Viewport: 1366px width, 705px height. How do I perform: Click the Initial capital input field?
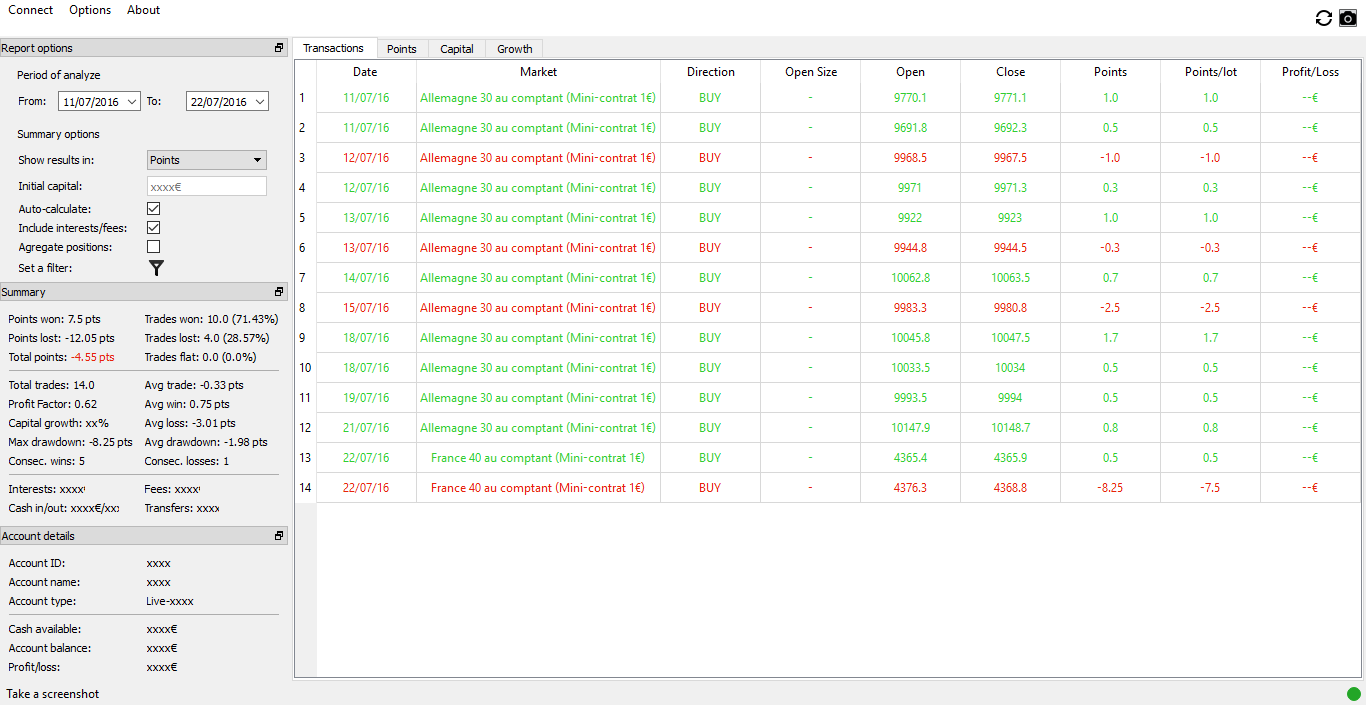tap(207, 186)
